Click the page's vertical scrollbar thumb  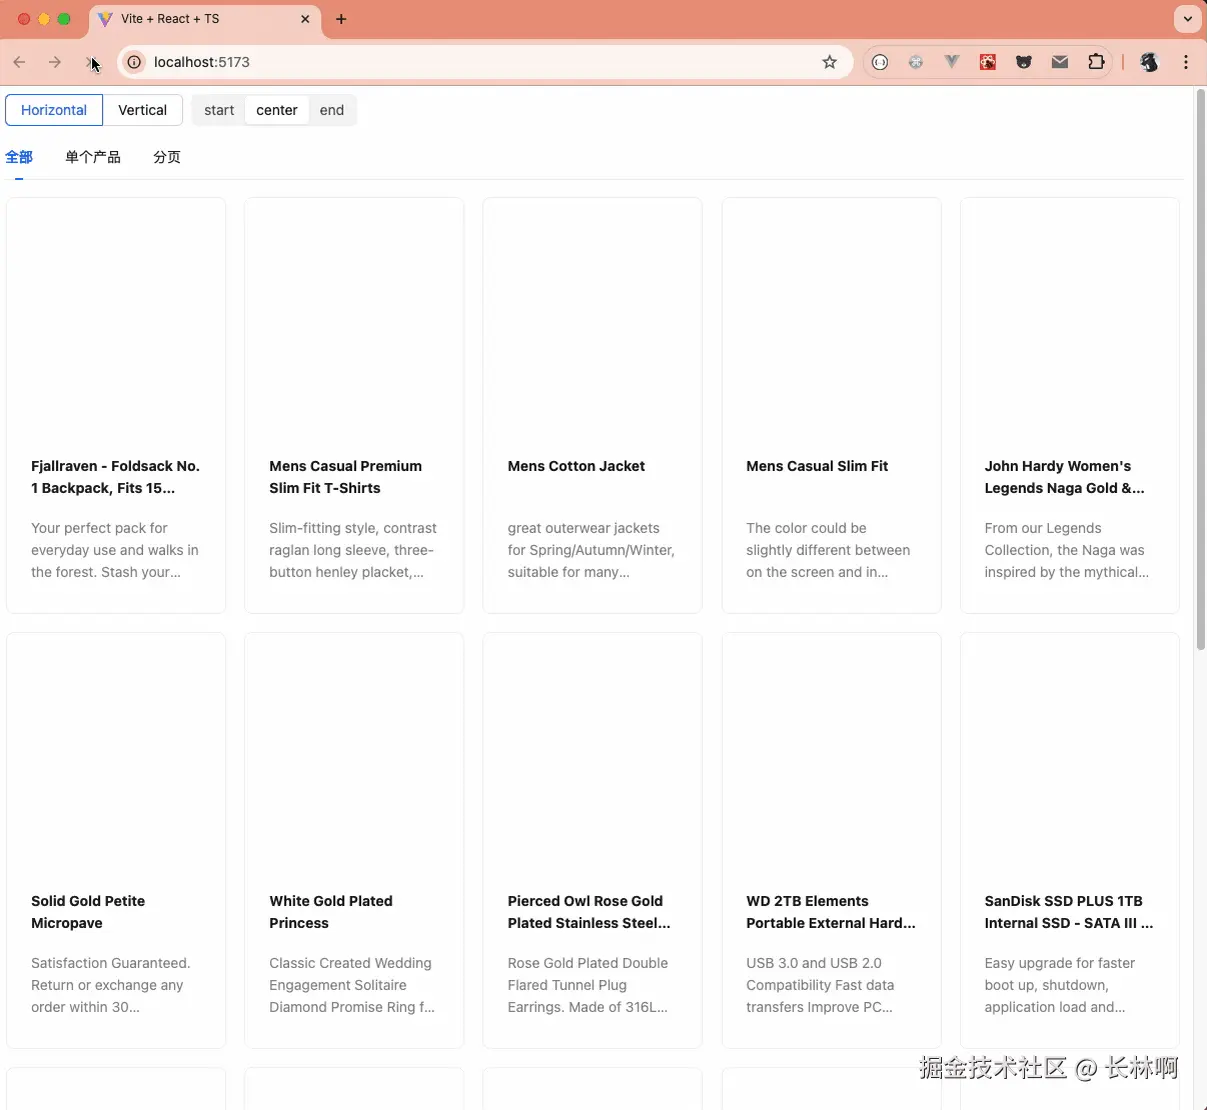pos(1201,370)
